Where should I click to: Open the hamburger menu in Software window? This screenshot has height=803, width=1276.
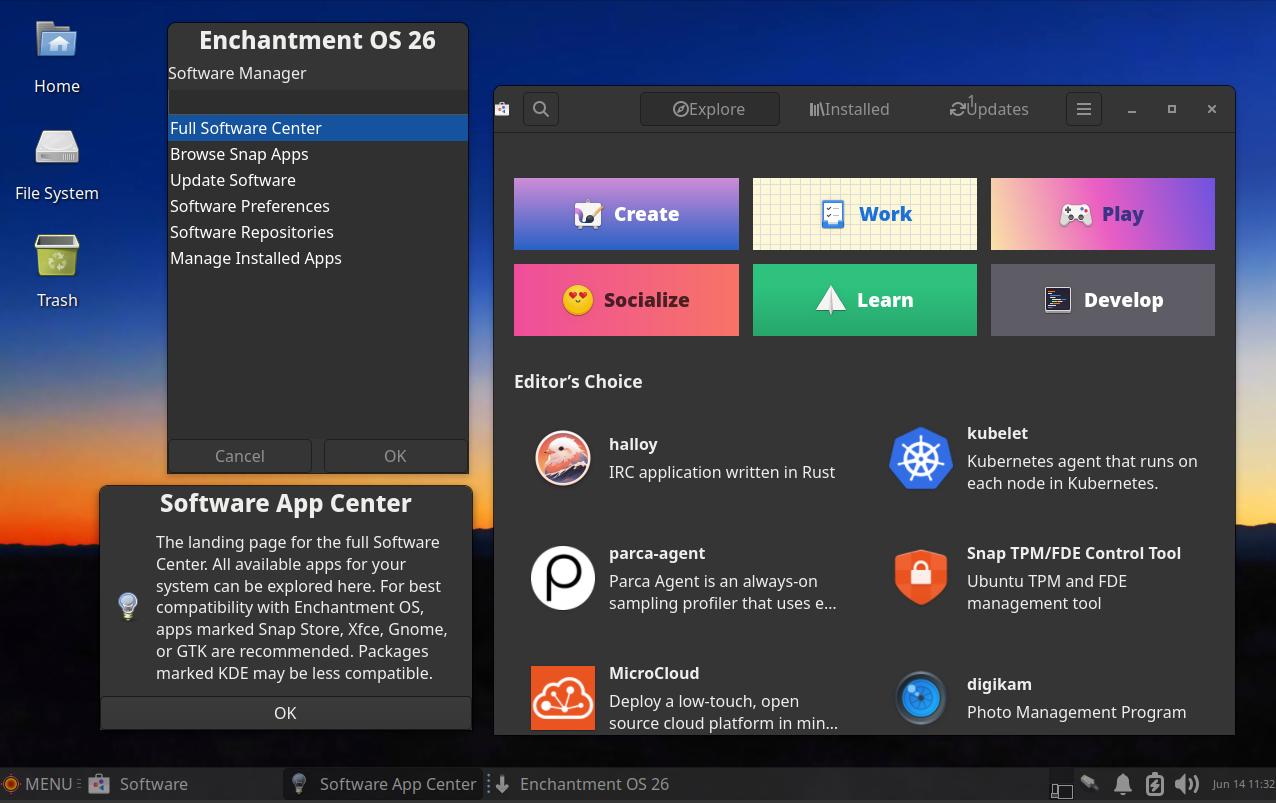coord(1083,109)
